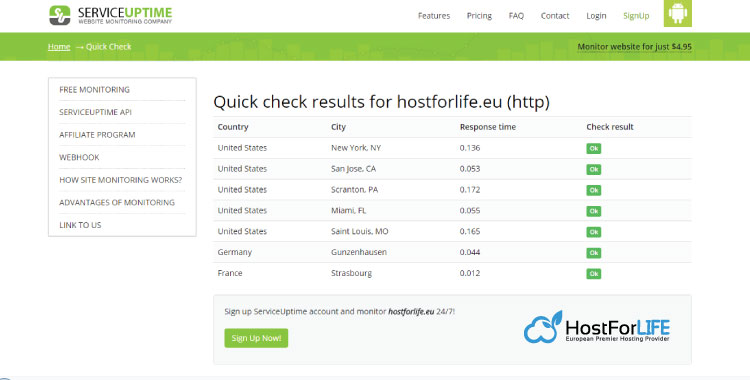The height and width of the screenshot is (380, 750).
Task: Open the Features menu item
Action: pos(434,16)
